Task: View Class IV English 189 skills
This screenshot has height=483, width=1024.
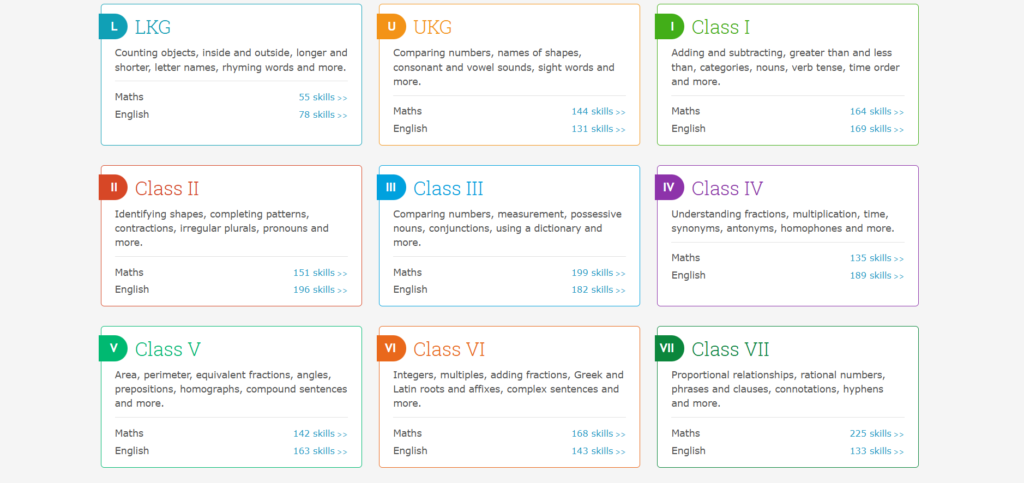Action: pyautogui.click(x=876, y=276)
